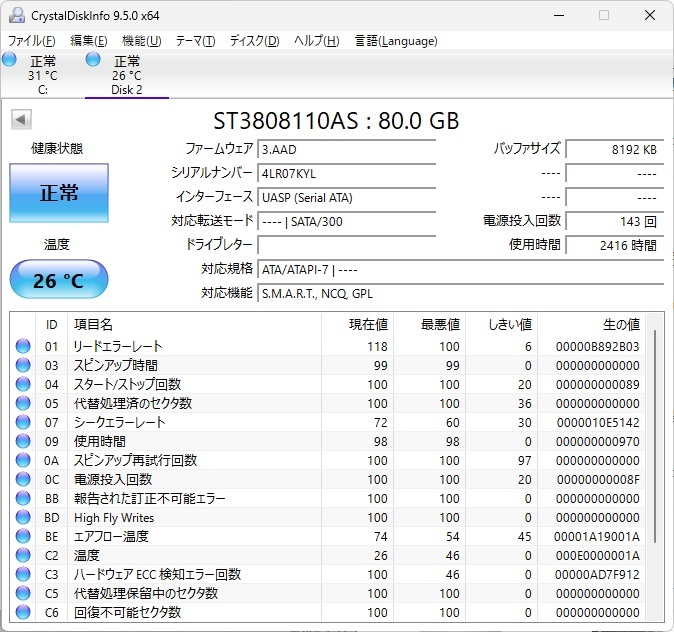Click status orb for attribute 0A スピンアップ再試行回数
Image resolution: width=674 pixels, height=632 pixels.
pos(23,460)
